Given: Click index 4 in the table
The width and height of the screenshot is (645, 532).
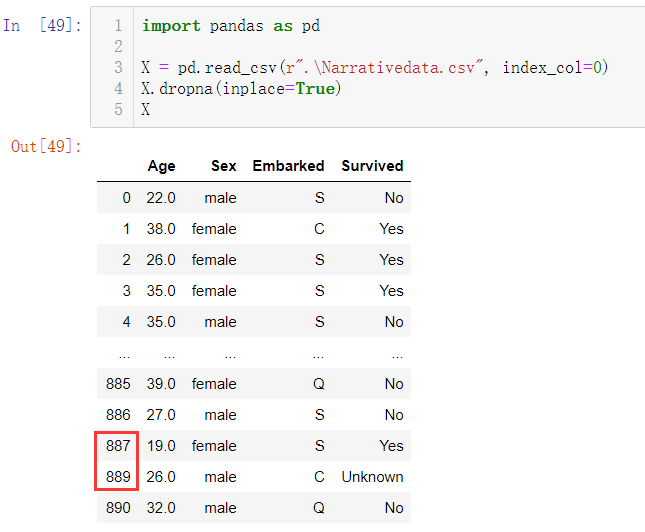Looking at the screenshot, I should coord(126,322).
